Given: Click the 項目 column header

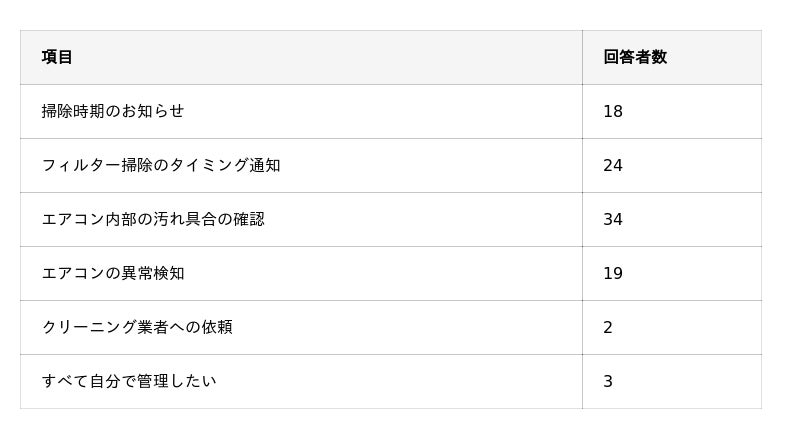Looking at the screenshot, I should pos(301,57).
